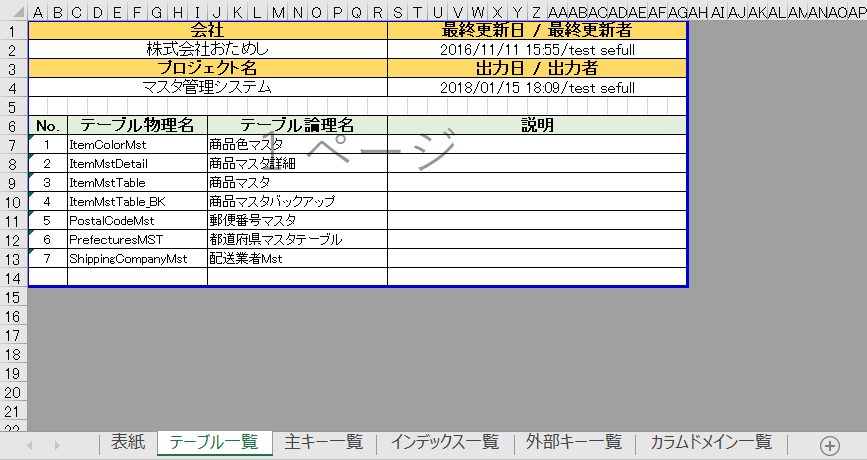The image size is (867, 460).
Task: Click the PostalCodeMst table name cell
Action: pos(137,220)
